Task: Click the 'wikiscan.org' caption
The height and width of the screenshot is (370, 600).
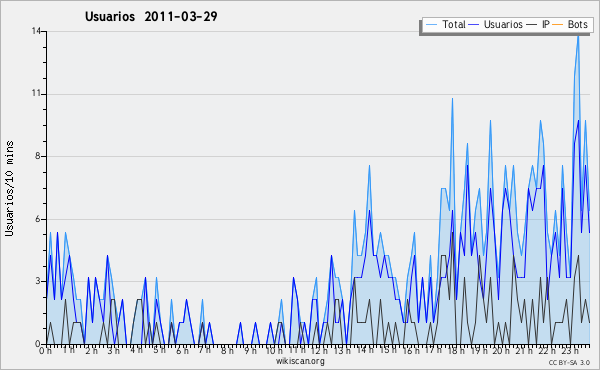Action: pyautogui.click(x=300, y=361)
